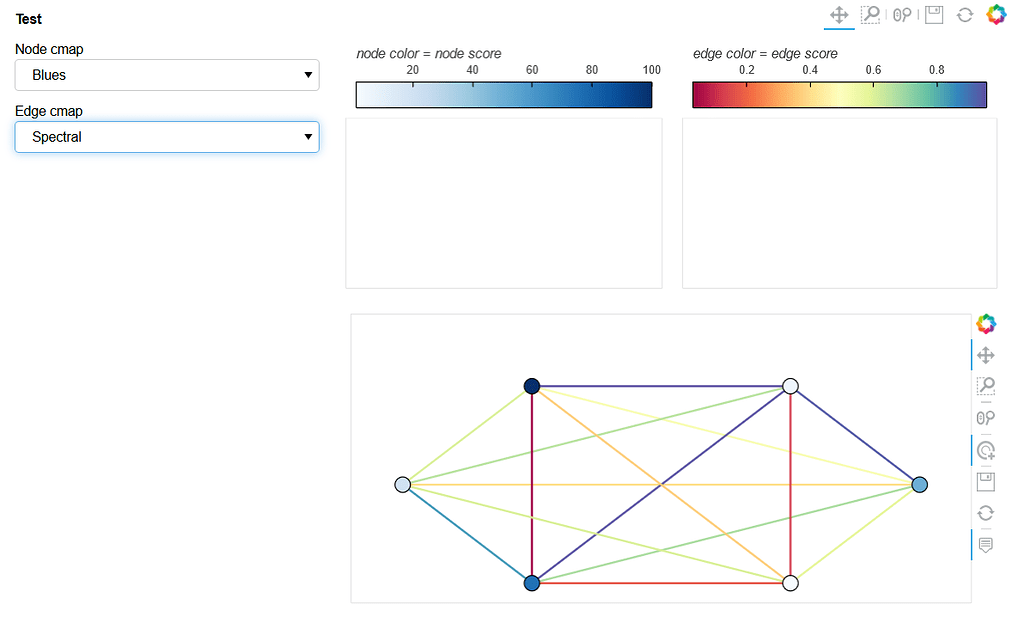Toggle the Hover tool on the graph

tap(985, 544)
